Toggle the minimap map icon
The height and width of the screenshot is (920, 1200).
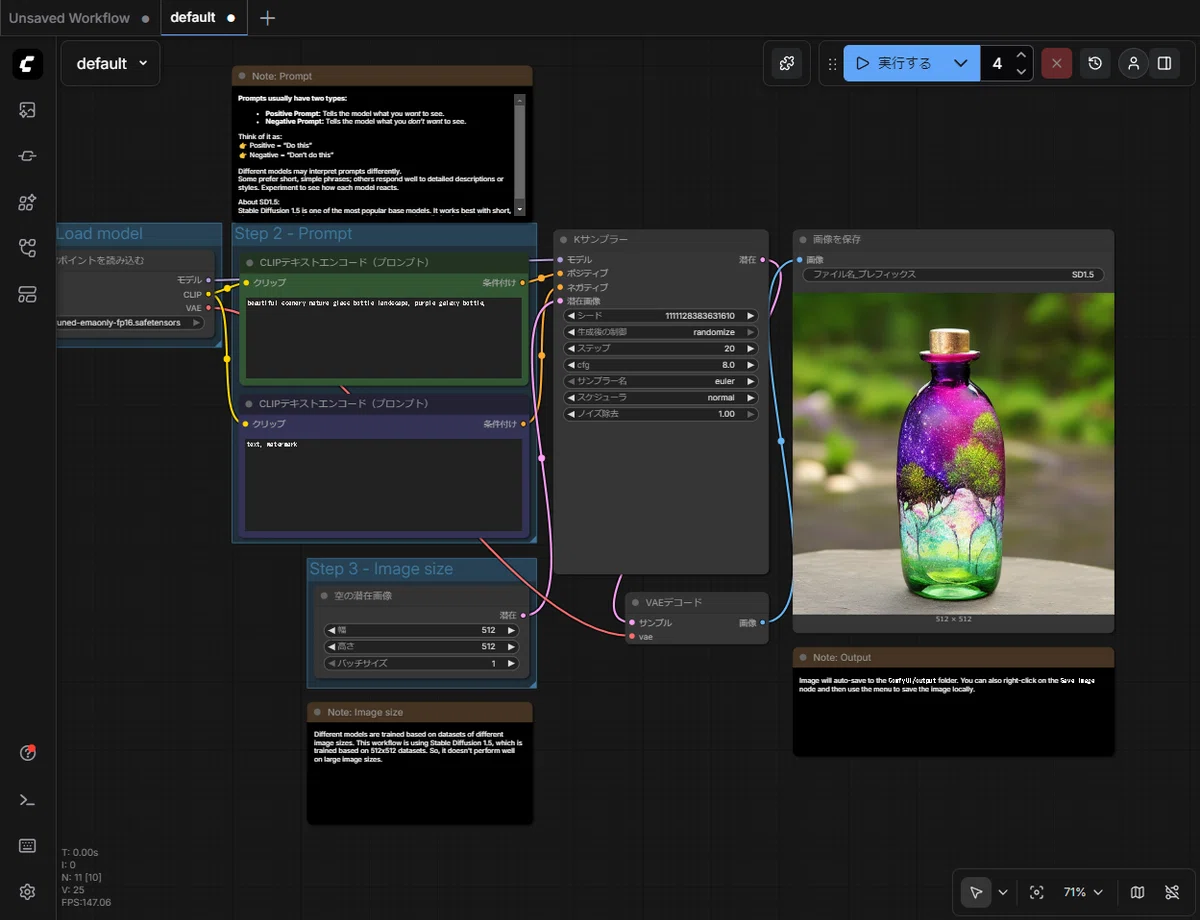[1137, 892]
